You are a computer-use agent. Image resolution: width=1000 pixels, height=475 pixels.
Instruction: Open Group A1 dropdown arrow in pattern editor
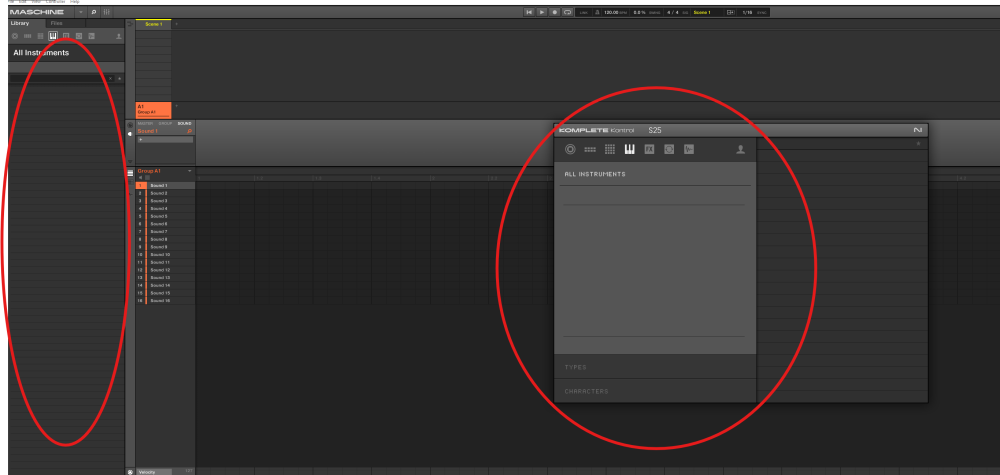coord(189,171)
